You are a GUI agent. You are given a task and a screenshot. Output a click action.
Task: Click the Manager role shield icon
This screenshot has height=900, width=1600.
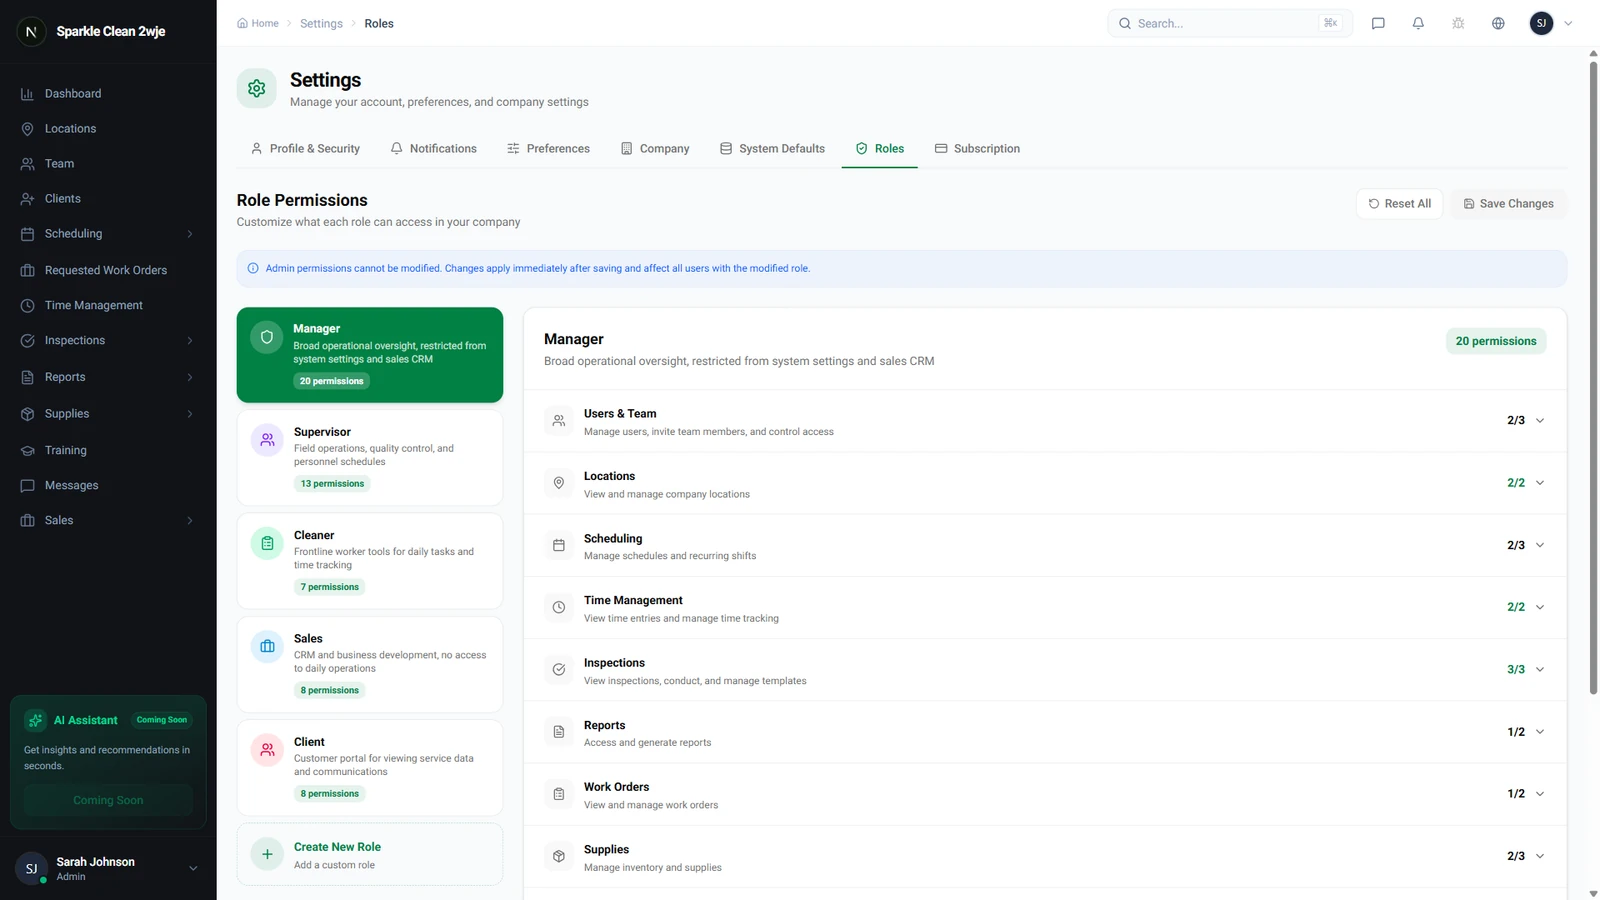[267, 338]
